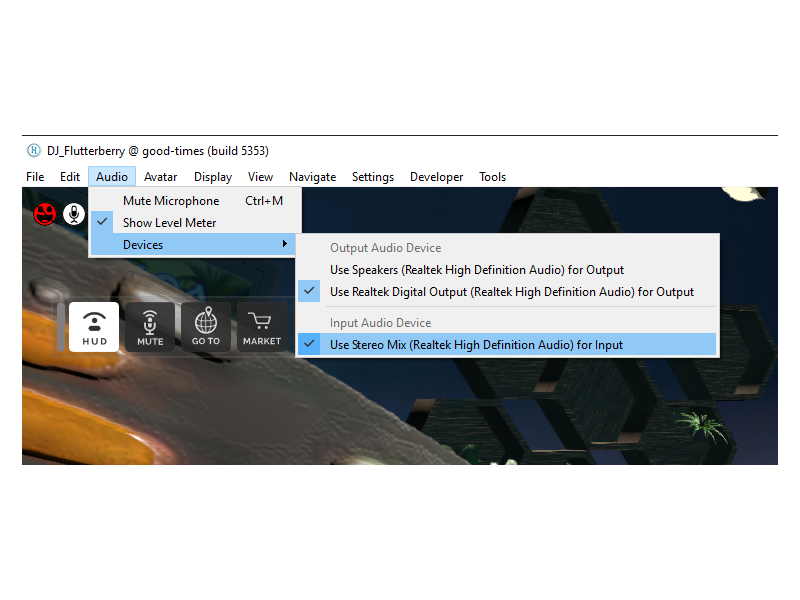Open the Developer menu
The image size is (800, 600).
pos(436,177)
